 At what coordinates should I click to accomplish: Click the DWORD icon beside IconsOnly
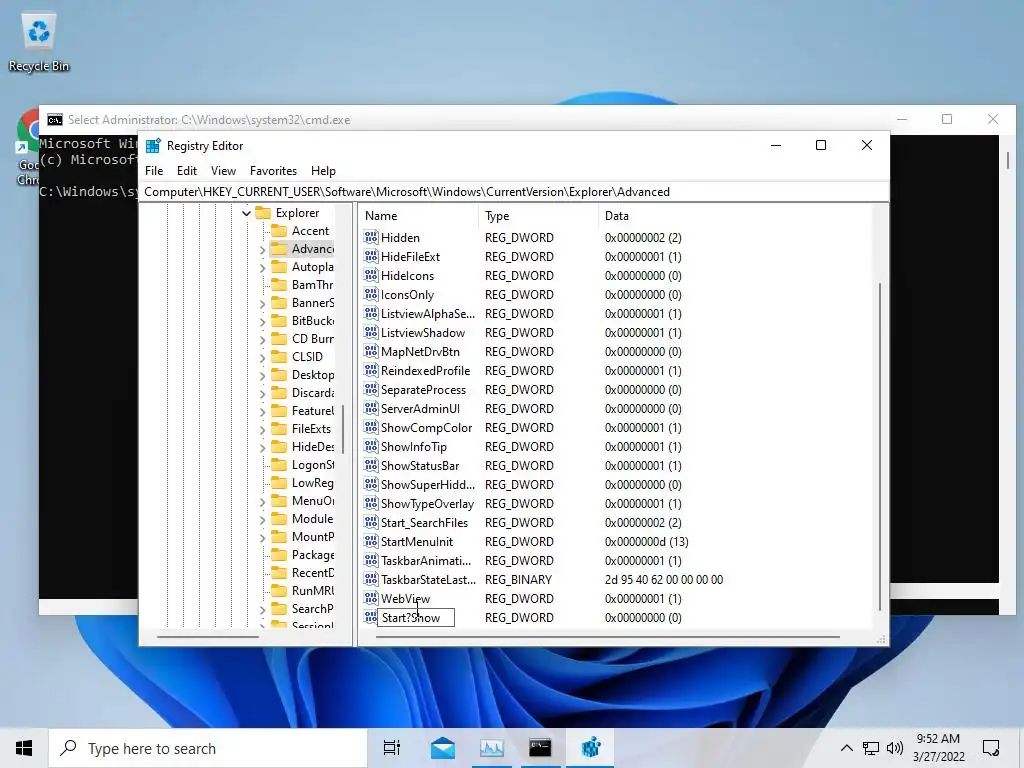371,294
